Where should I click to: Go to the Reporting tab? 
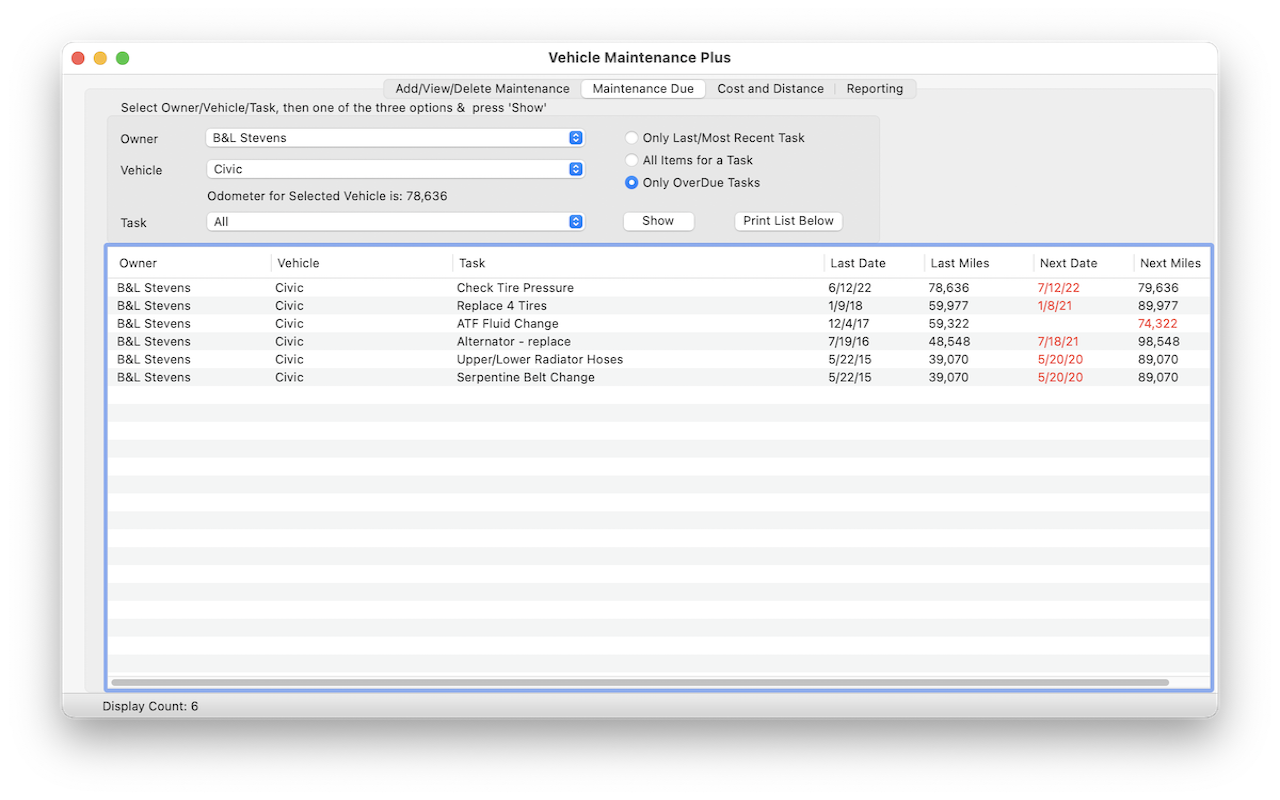tap(874, 89)
